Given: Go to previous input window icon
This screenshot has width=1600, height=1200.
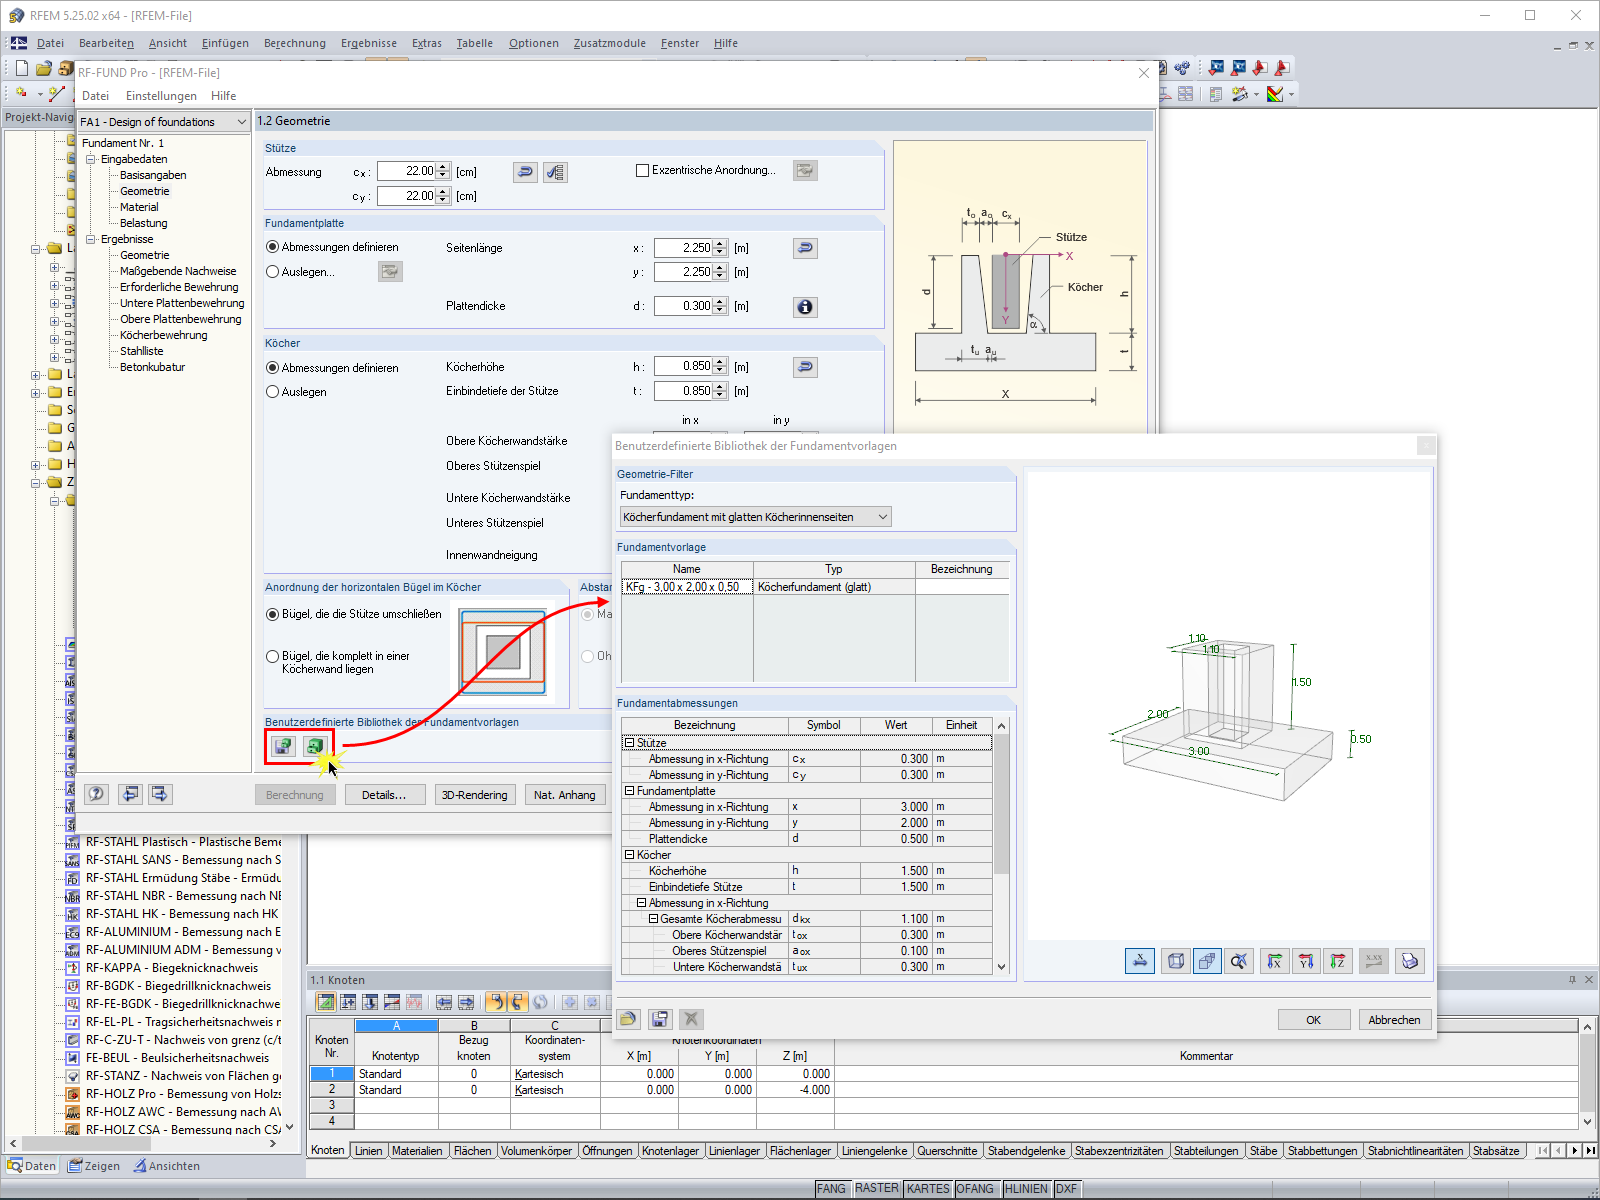Looking at the screenshot, I should coord(130,794).
